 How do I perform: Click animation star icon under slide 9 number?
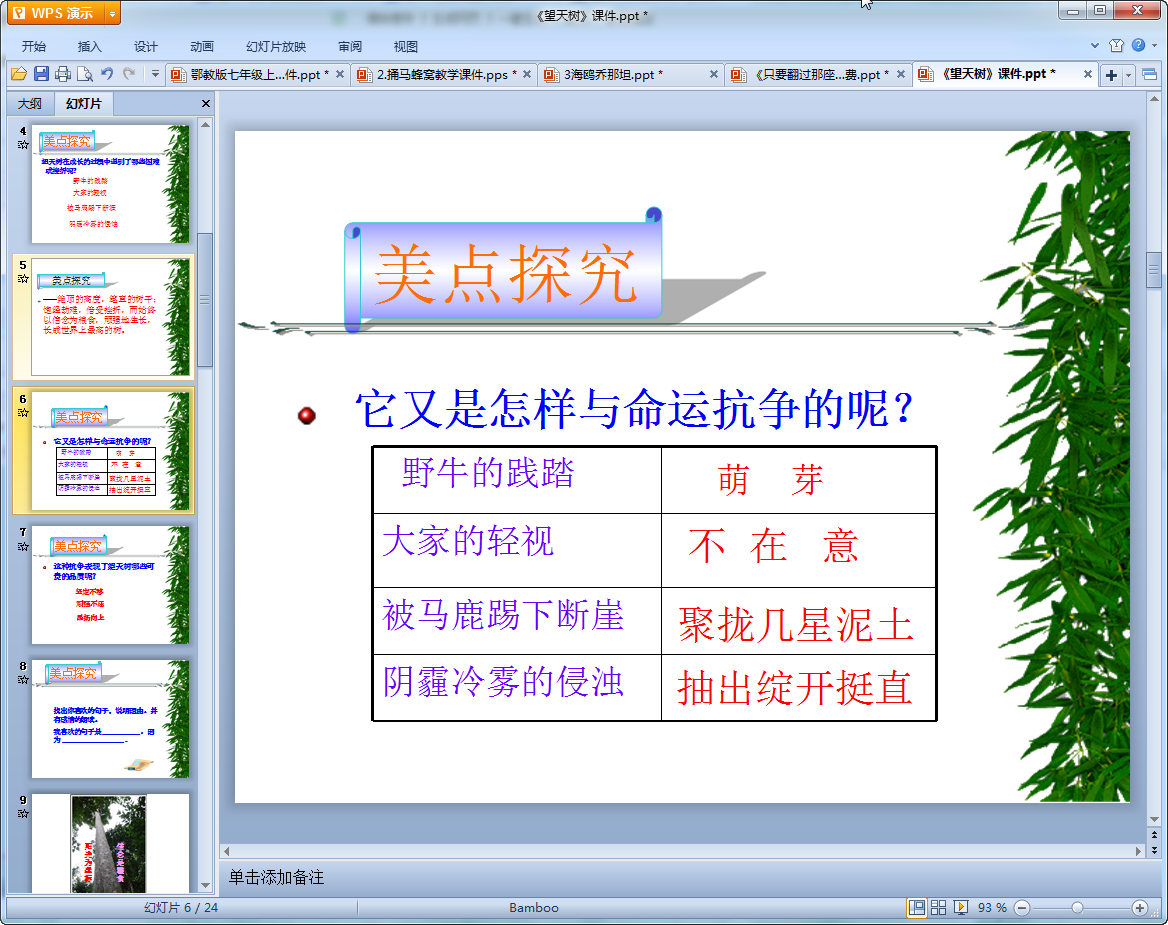[x=23, y=813]
